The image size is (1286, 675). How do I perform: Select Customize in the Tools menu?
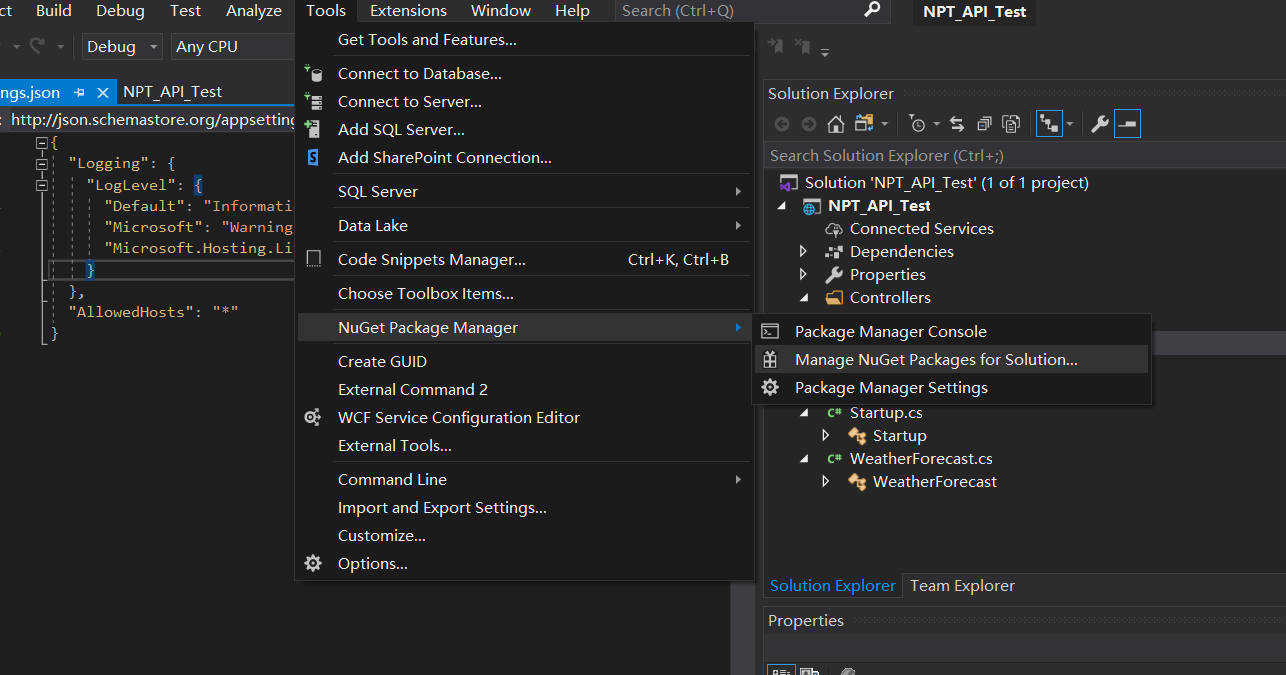point(524,535)
